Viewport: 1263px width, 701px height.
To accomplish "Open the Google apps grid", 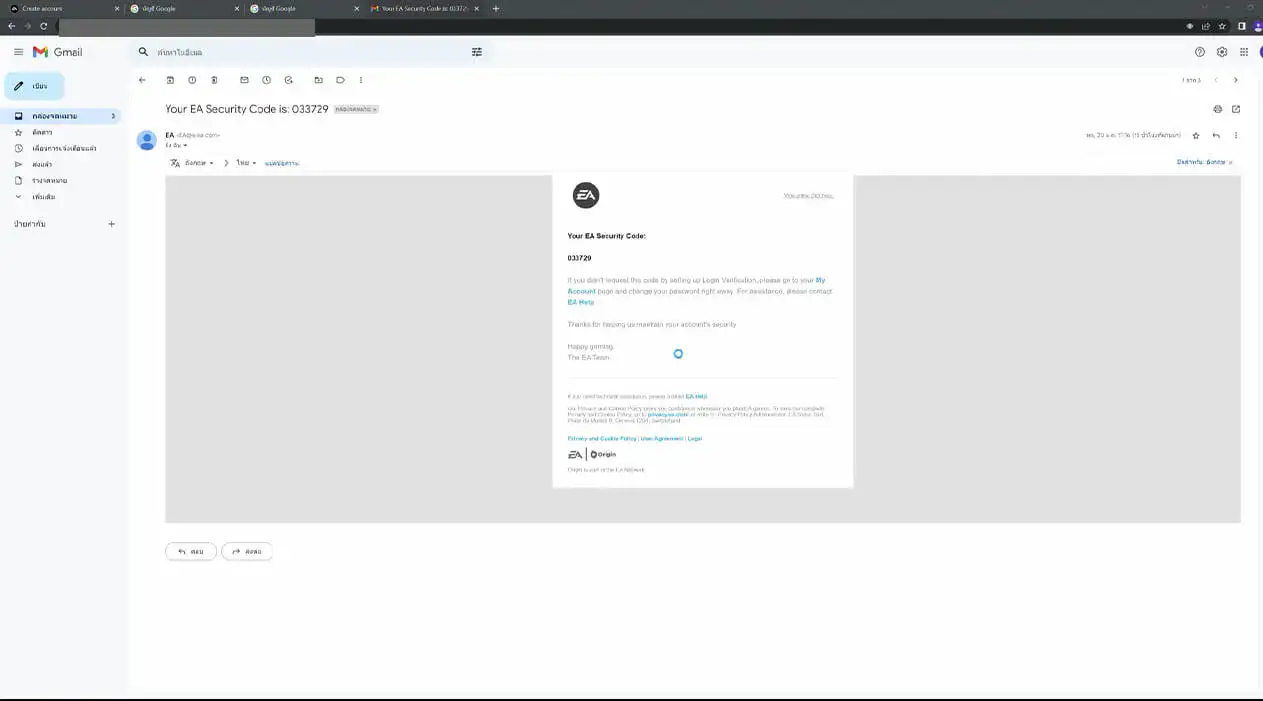I will pyautogui.click(x=1244, y=52).
